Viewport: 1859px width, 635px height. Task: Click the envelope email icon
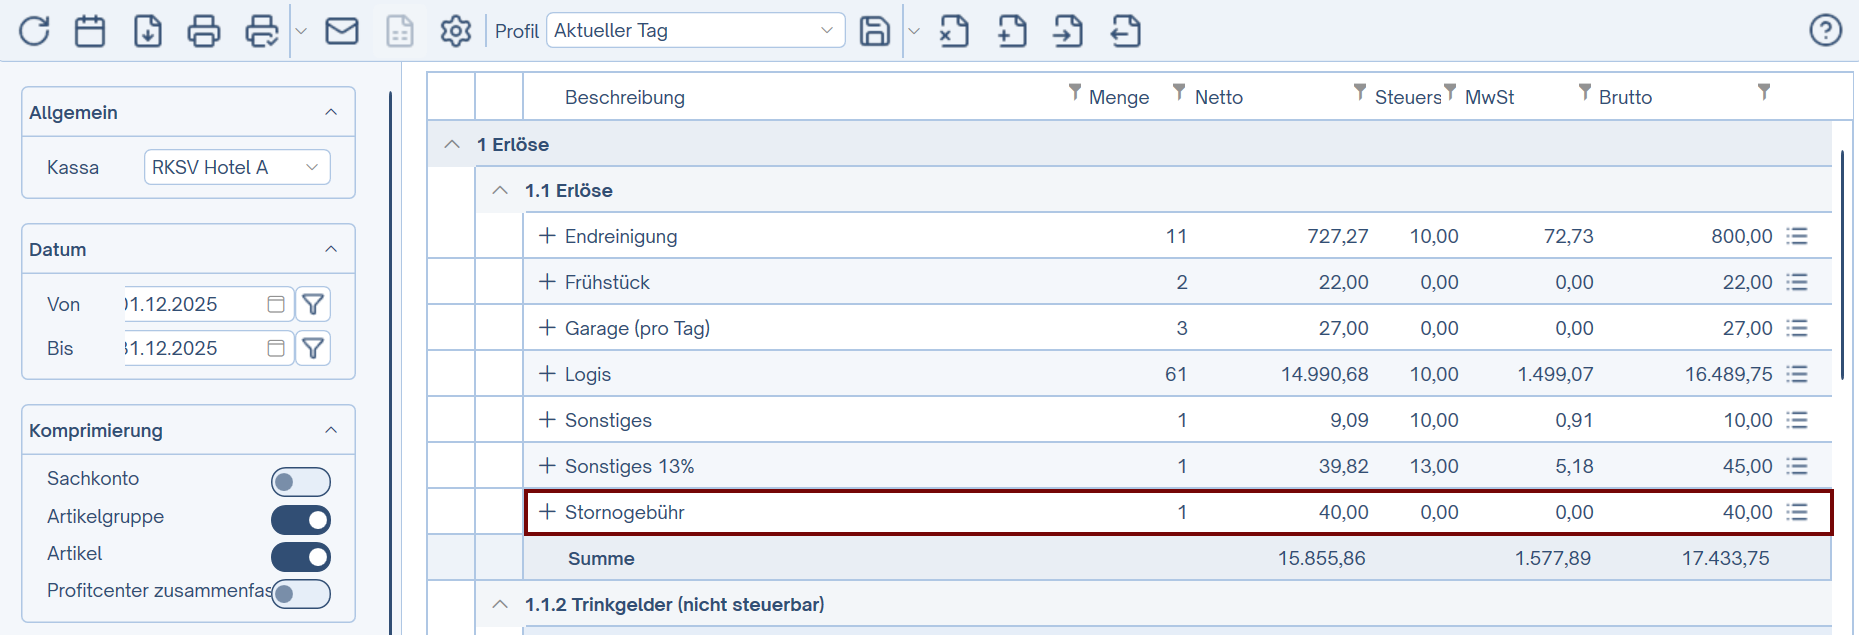[x=342, y=31]
